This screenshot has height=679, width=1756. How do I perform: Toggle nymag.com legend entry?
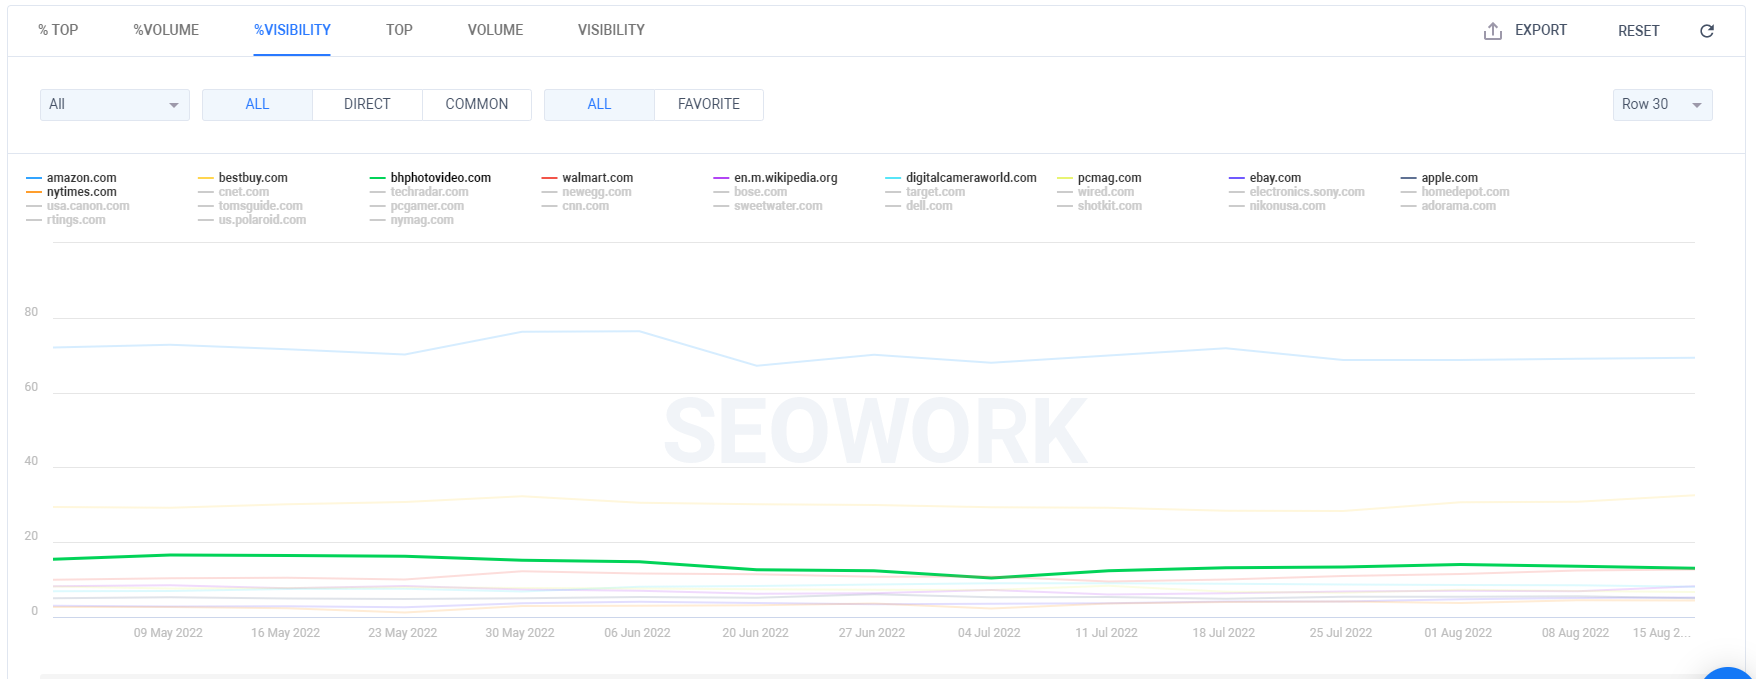412,220
